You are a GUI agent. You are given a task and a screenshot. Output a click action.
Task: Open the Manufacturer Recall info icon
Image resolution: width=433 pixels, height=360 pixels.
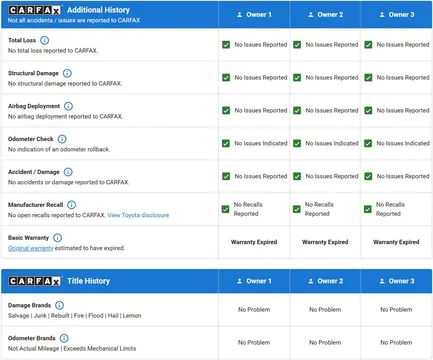click(x=71, y=205)
